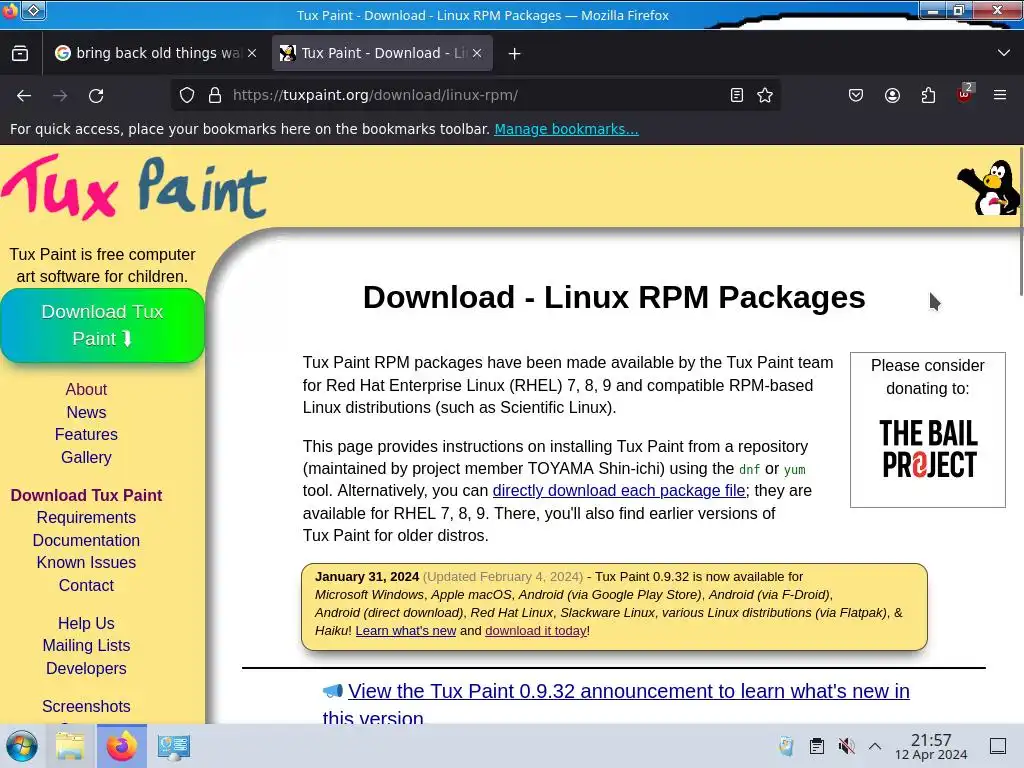The width and height of the screenshot is (1024, 768).
Task: Open the Firefox hamburger menu
Action: click(1000, 95)
